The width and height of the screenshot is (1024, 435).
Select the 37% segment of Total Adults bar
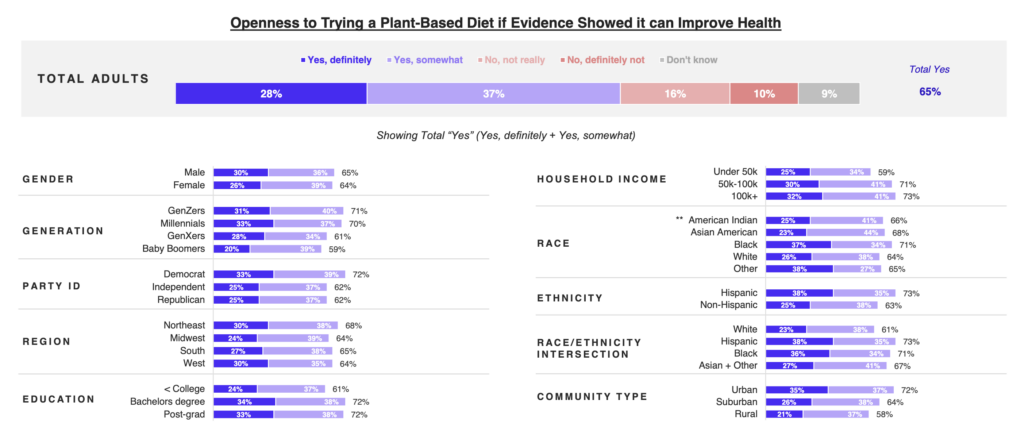[x=493, y=93]
